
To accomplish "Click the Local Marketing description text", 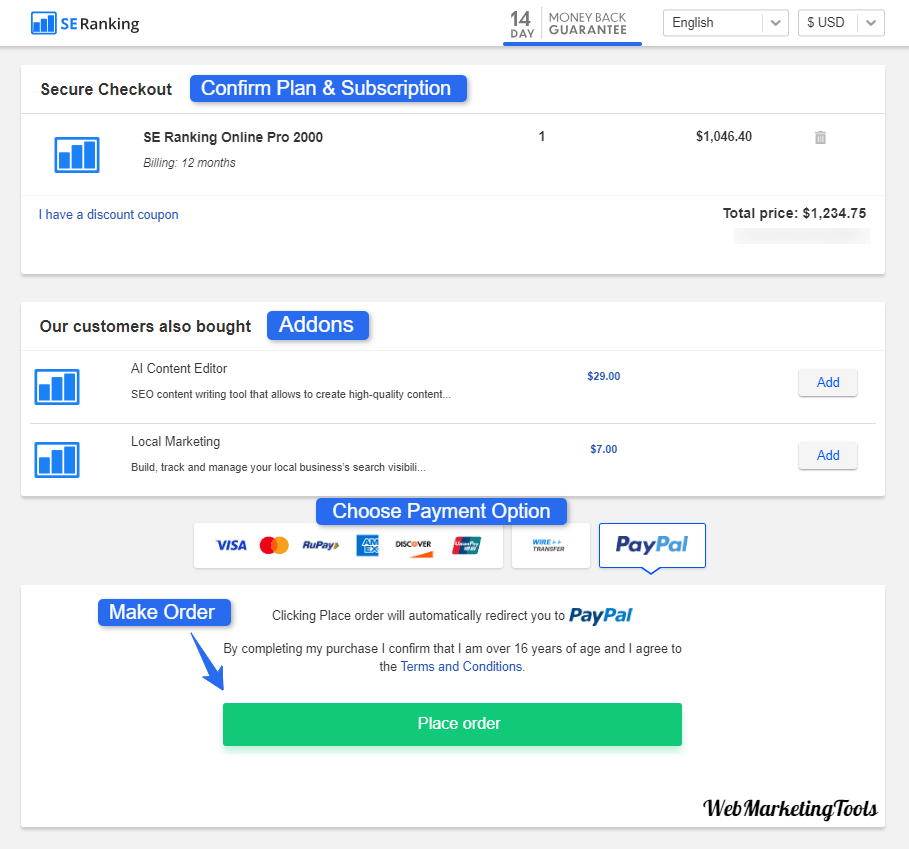I will coord(278,467).
